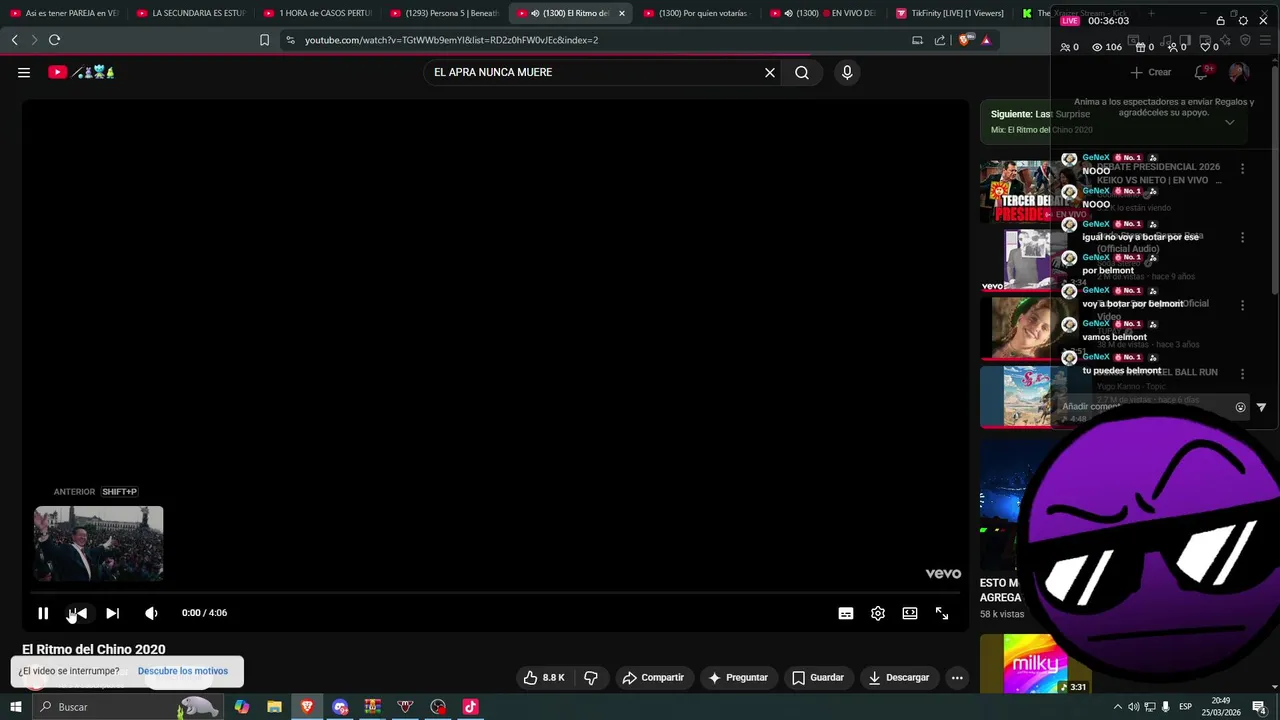Screen dimensions: 1280x720
Task: Click the viewers count eye icon
Action: (1097, 47)
